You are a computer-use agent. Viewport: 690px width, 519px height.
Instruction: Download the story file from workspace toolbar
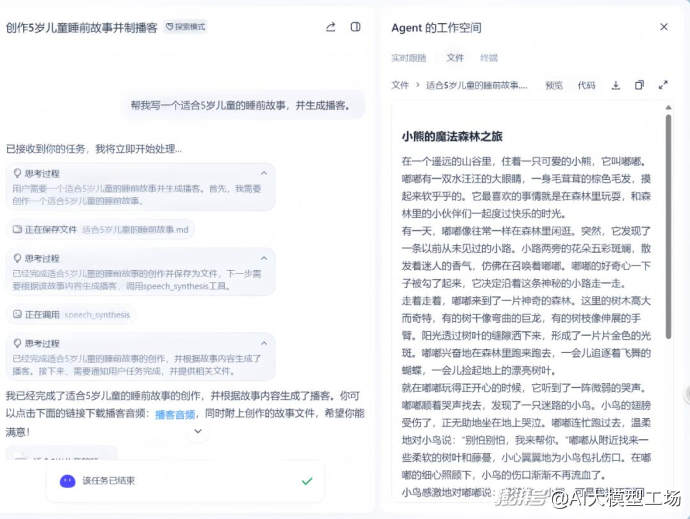pyautogui.click(x=616, y=86)
